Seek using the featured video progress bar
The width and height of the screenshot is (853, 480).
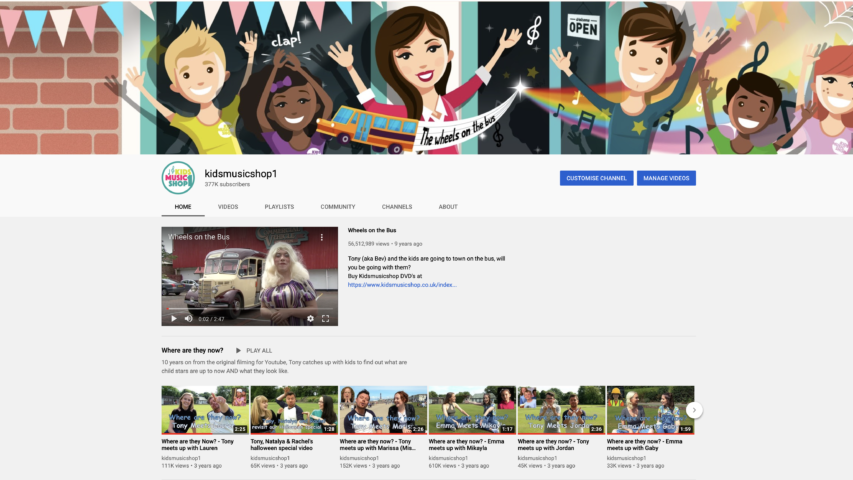pyautogui.click(x=250, y=309)
